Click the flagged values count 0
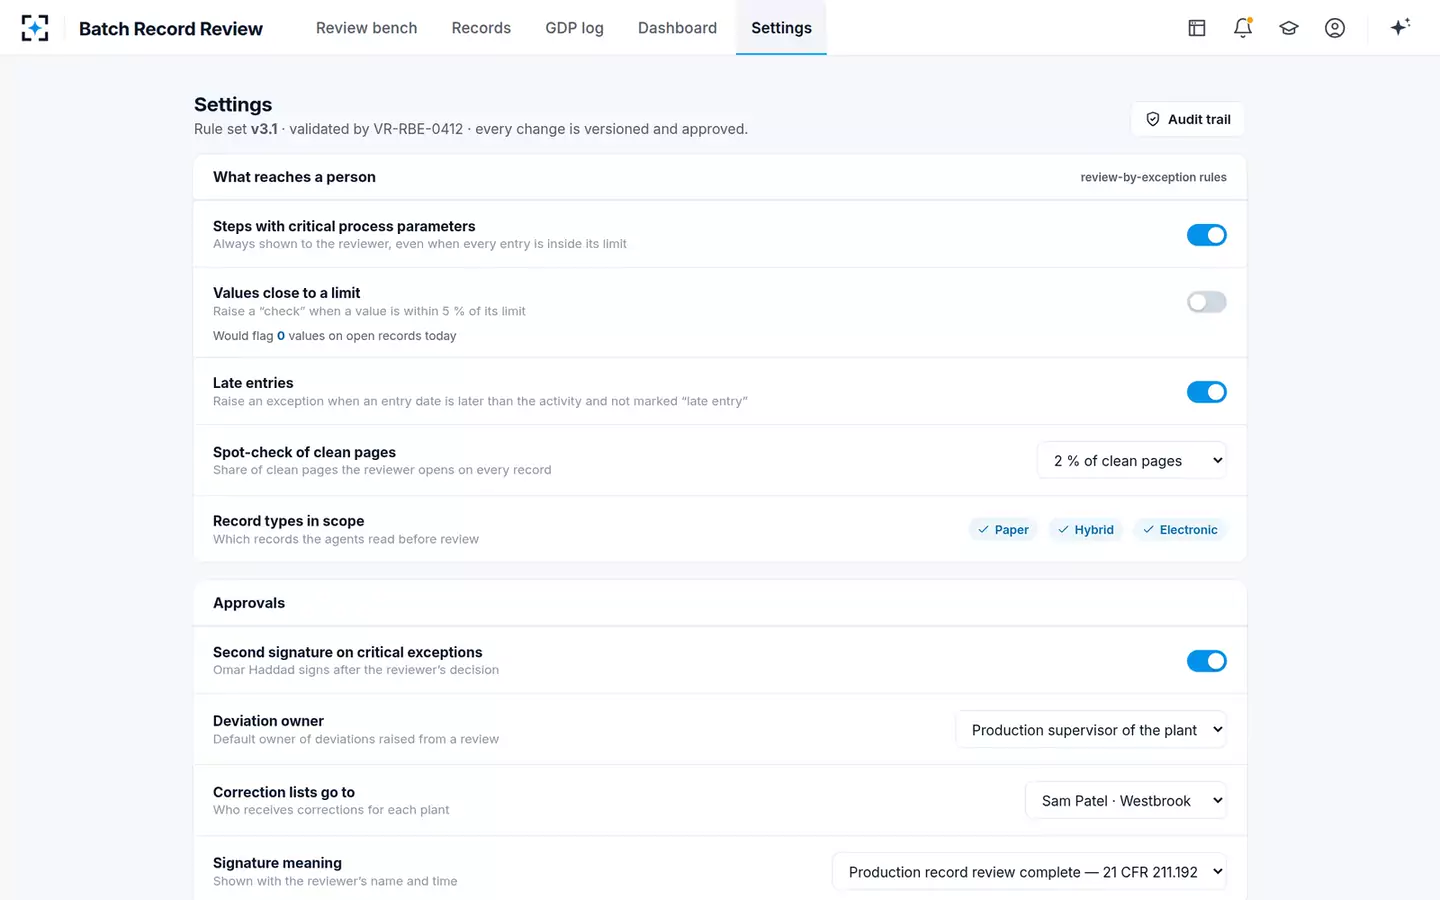This screenshot has height=900, width=1440. [281, 336]
